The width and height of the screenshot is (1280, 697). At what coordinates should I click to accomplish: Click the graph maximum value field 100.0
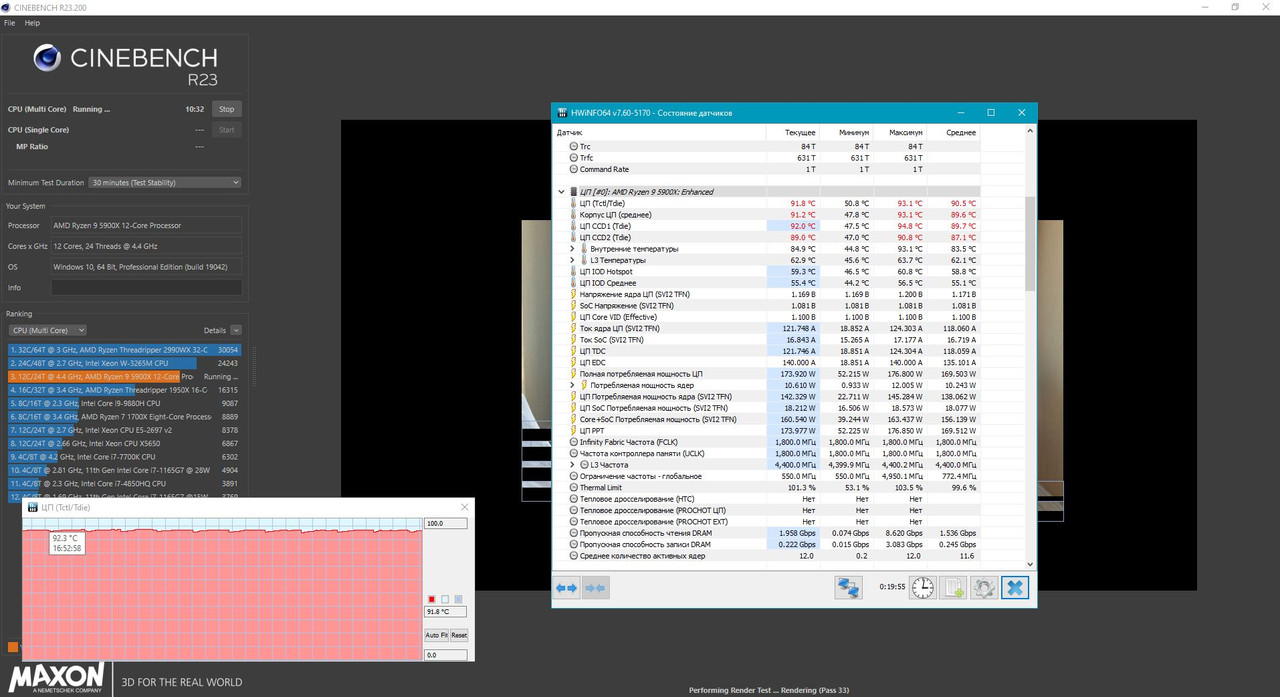(x=446, y=523)
